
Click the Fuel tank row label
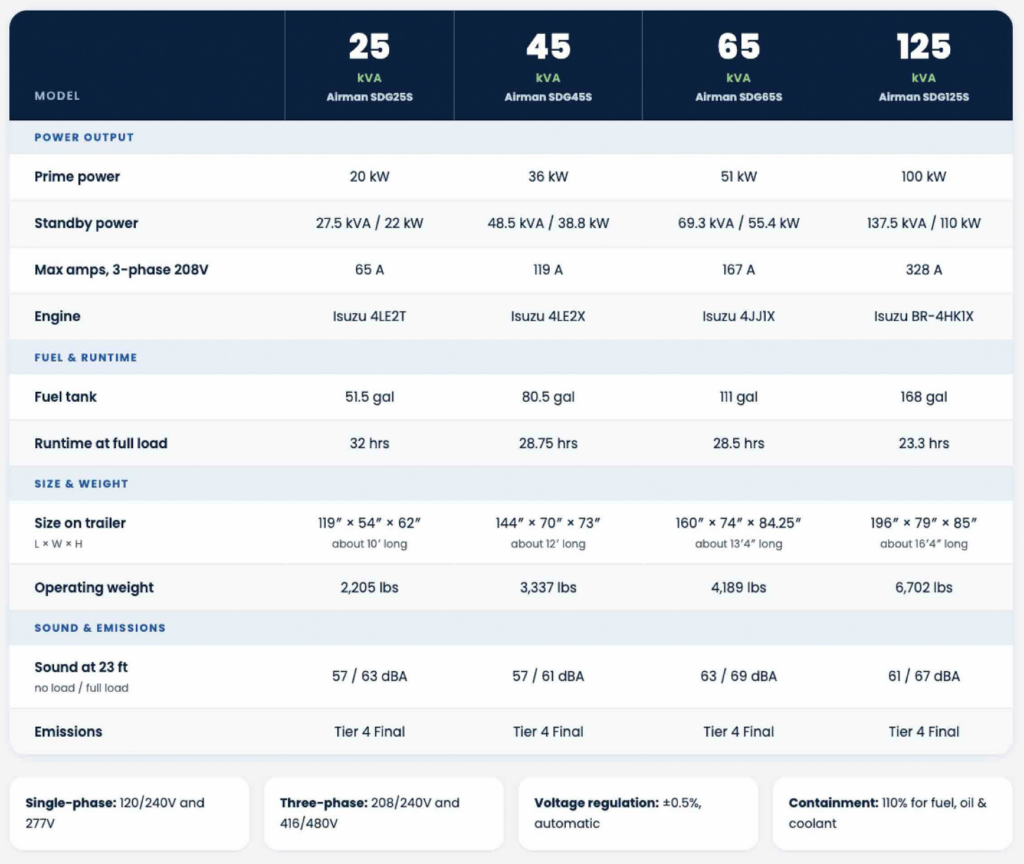click(x=65, y=397)
